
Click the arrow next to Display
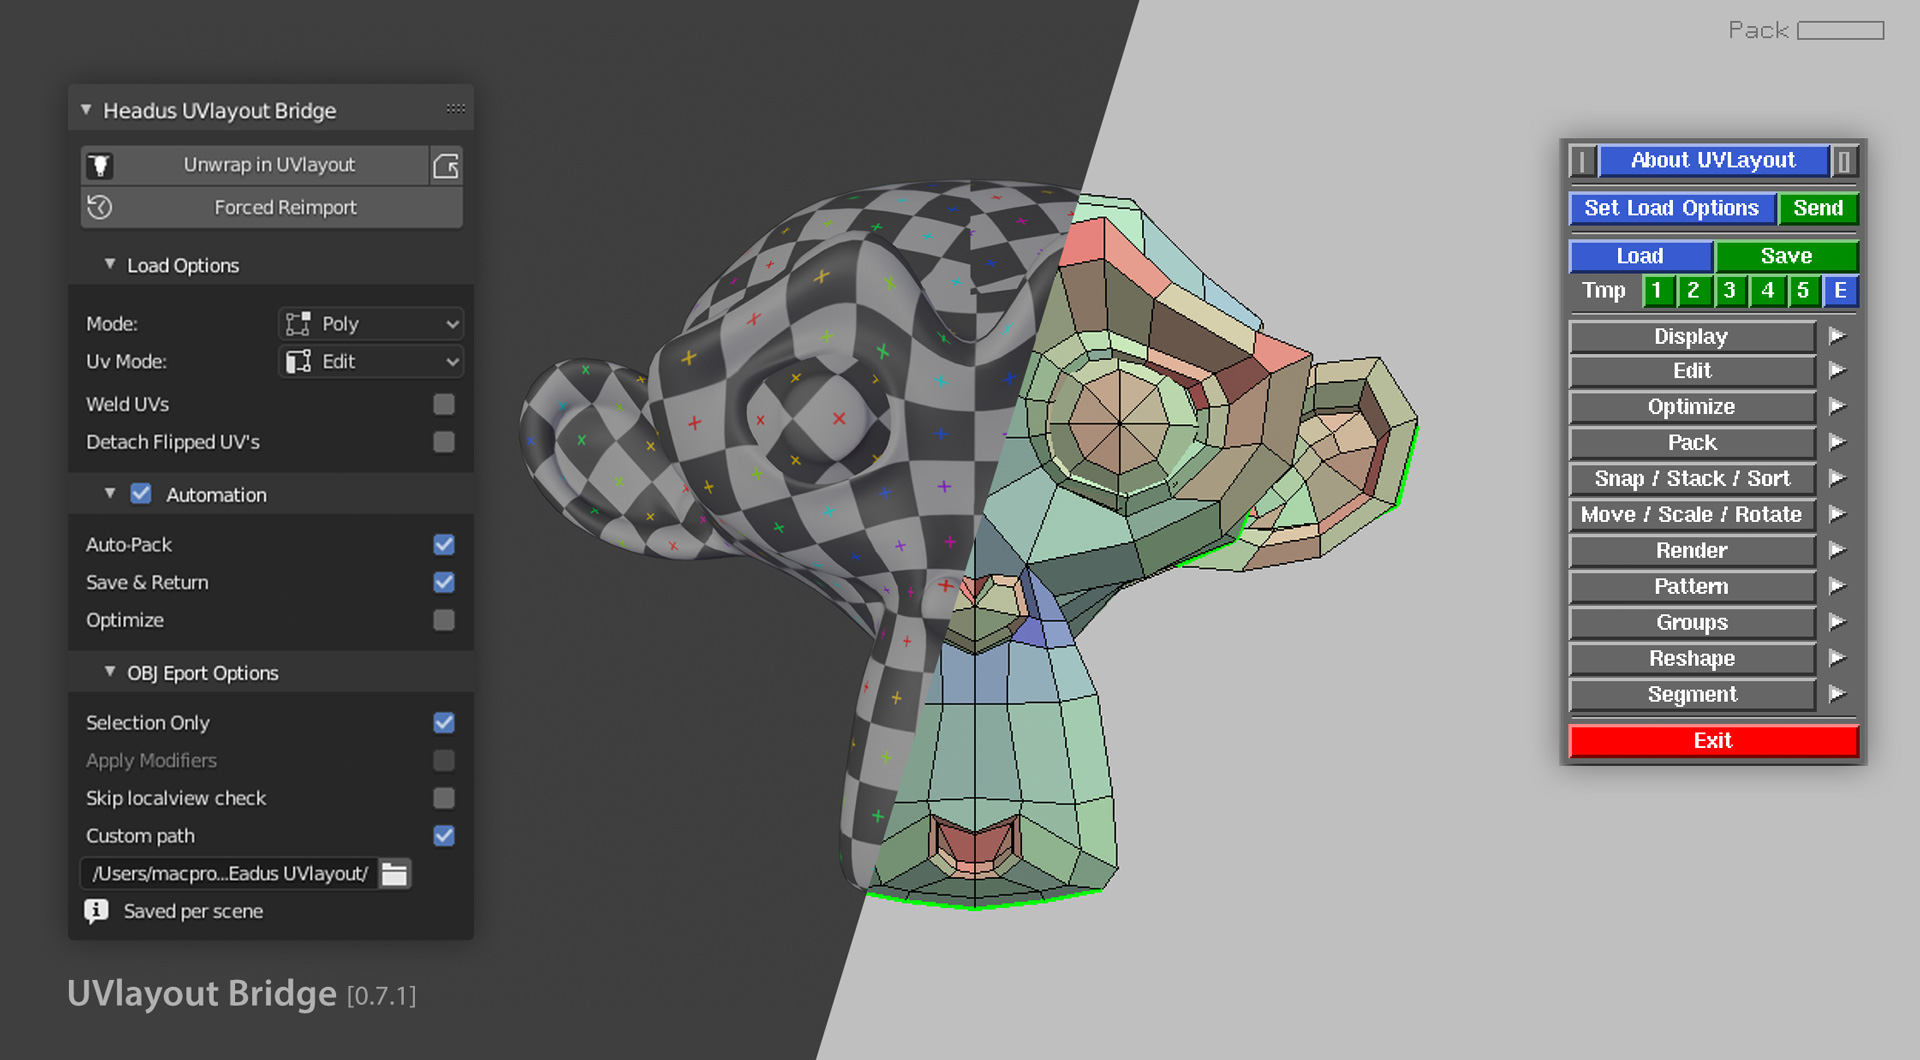coord(1837,336)
